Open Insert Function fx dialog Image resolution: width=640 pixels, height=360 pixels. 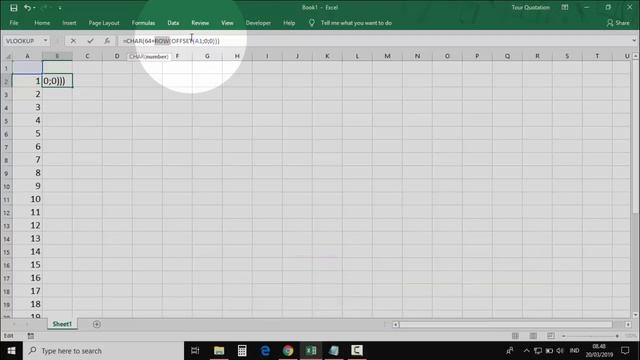tap(107, 41)
